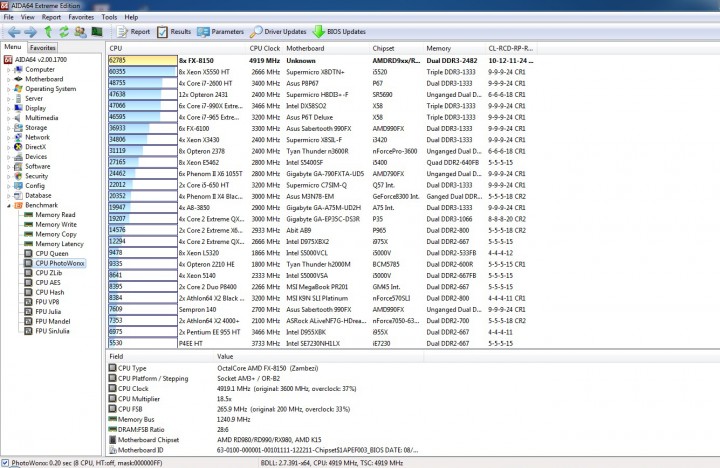Viewport: 720px width, 468px height.
Task: Collapse the Benchmark tree node
Action: pos(8,205)
